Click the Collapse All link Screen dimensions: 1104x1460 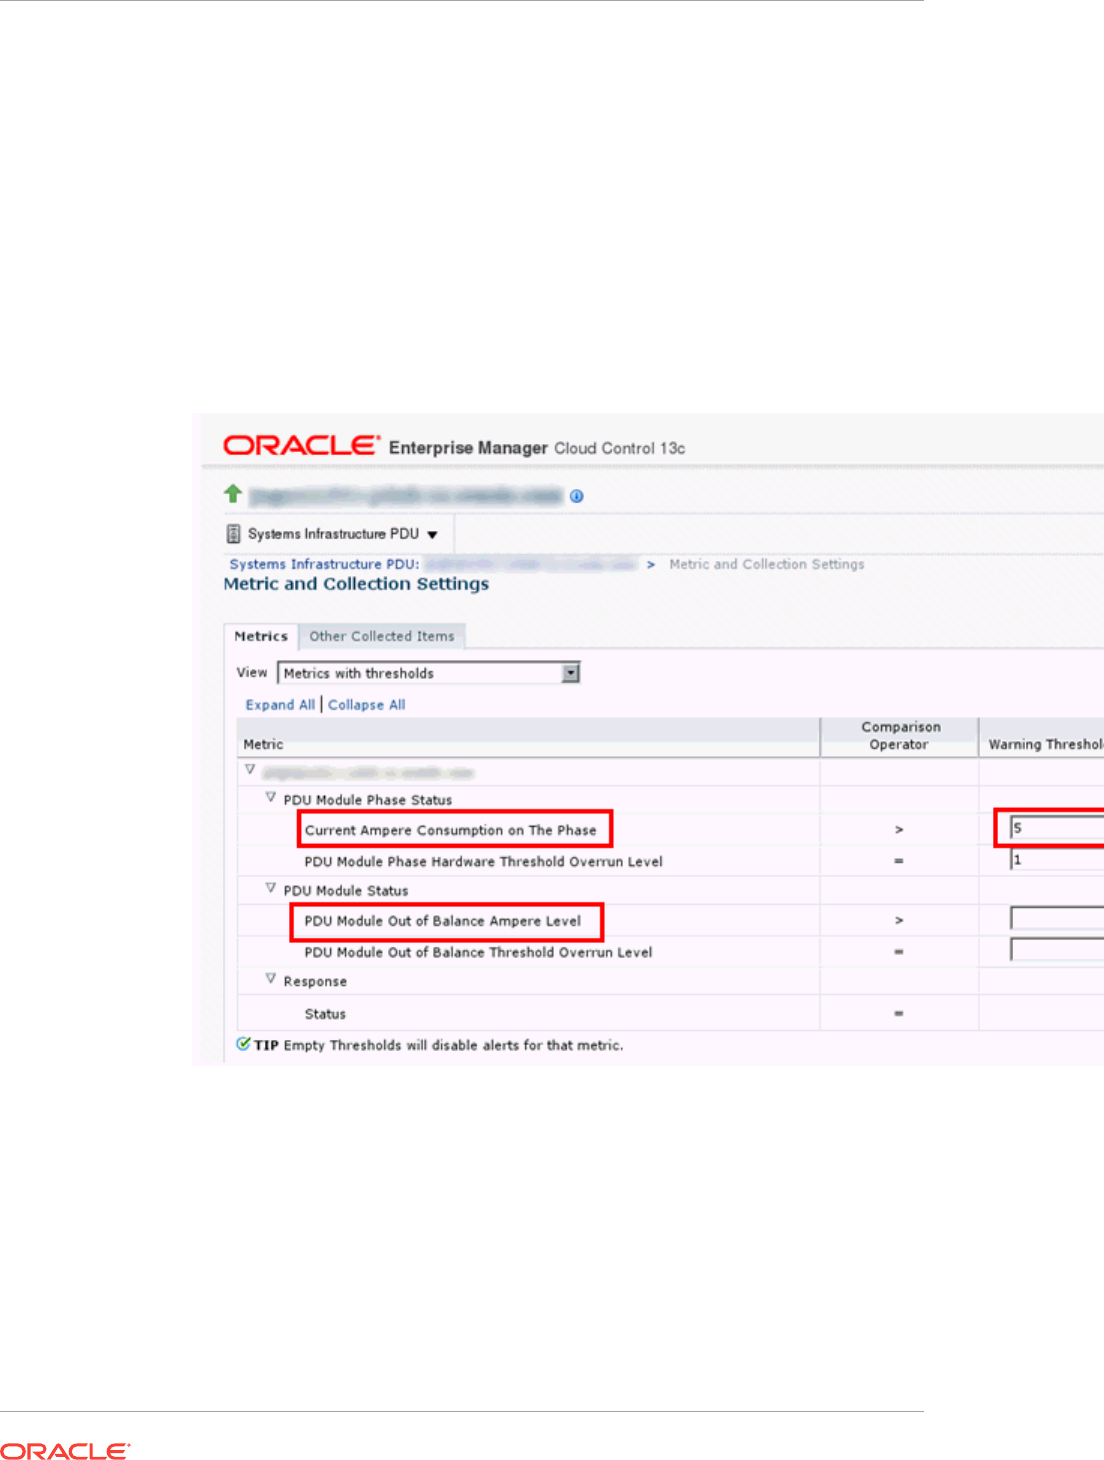coord(367,705)
